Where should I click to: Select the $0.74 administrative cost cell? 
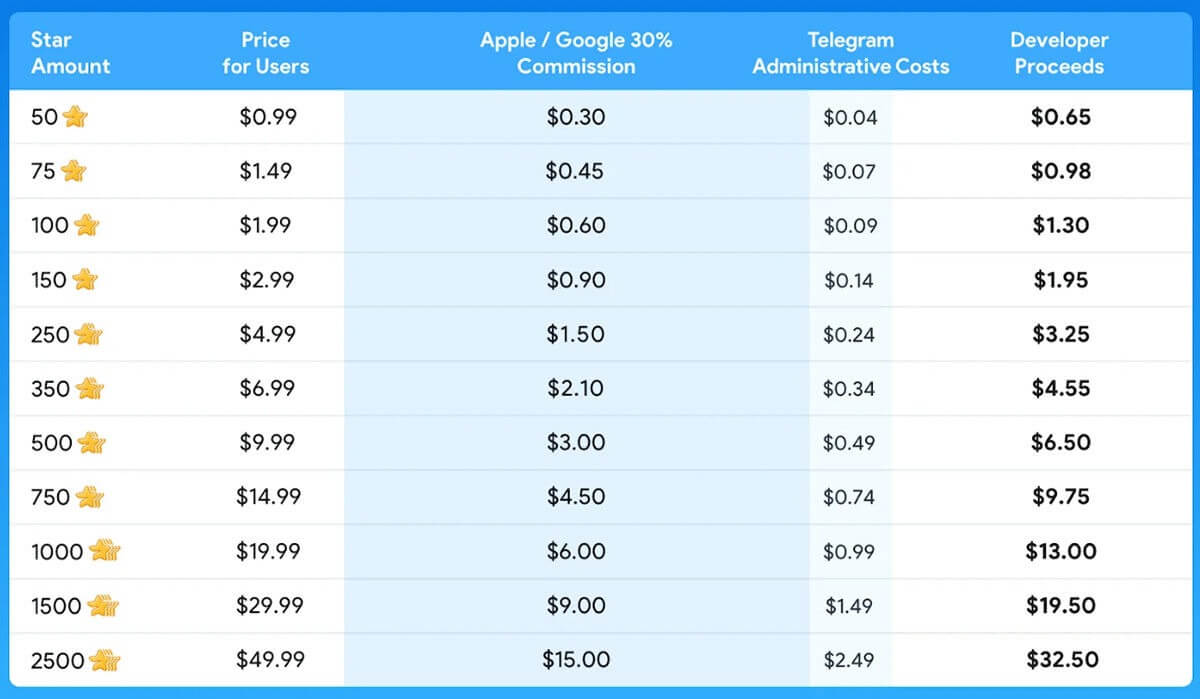tap(849, 497)
